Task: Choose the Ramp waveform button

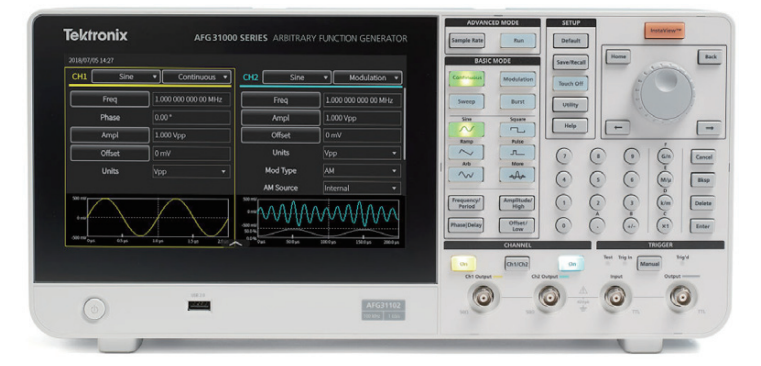Action: [x=466, y=152]
